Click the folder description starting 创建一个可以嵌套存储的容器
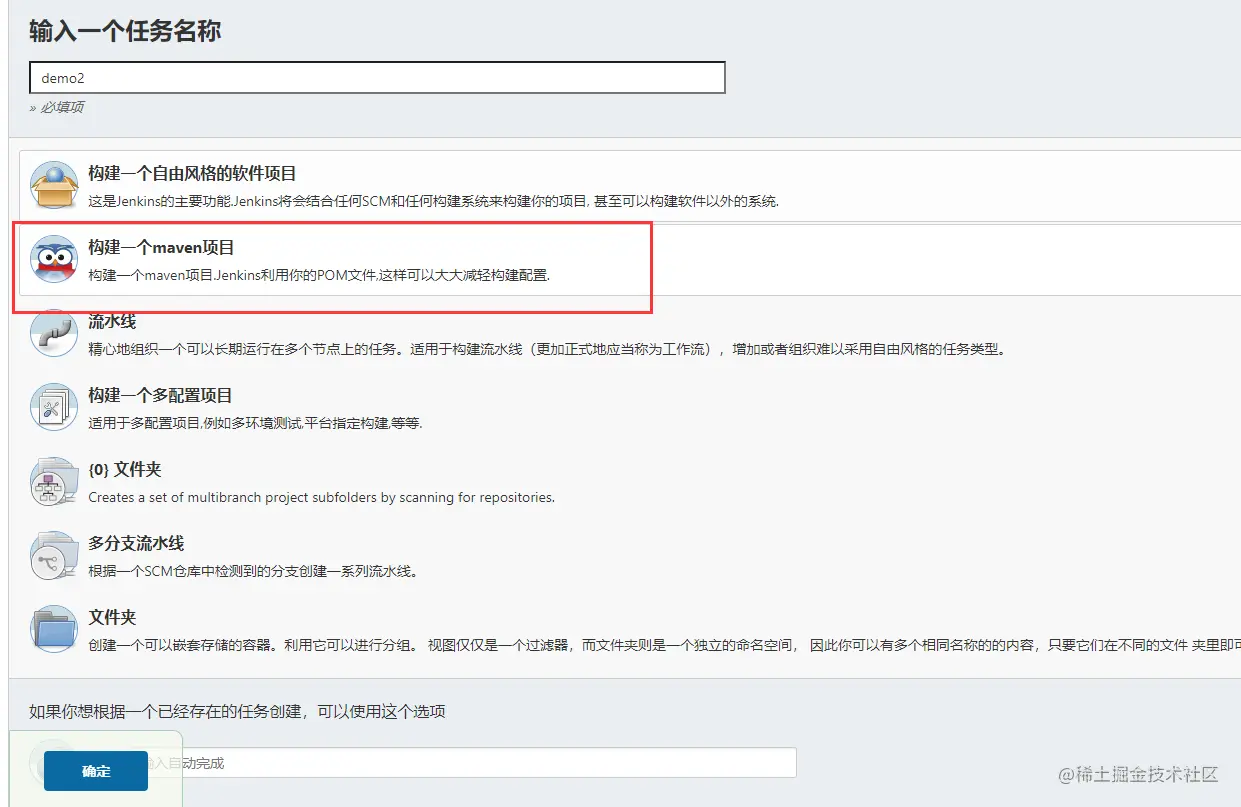This screenshot has width=1241, height=807. pyautogui.click(x=664, y=645)
